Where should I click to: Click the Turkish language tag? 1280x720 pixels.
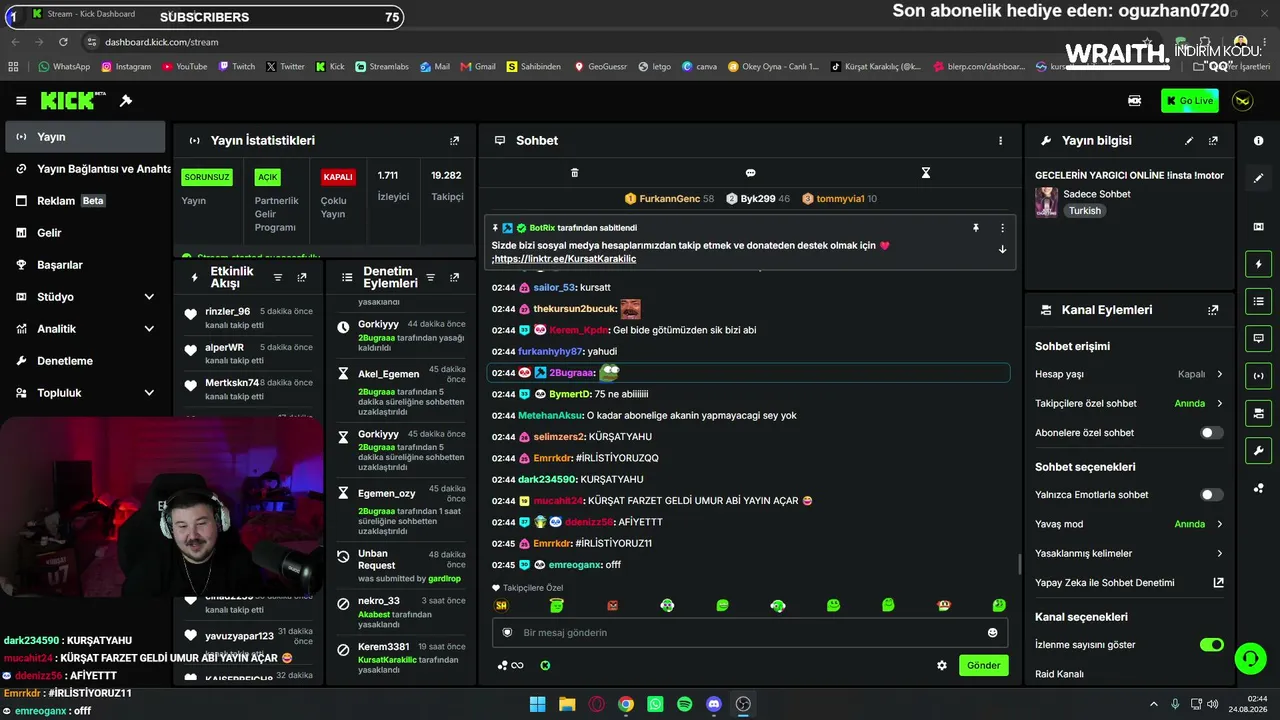[1084, 211]
